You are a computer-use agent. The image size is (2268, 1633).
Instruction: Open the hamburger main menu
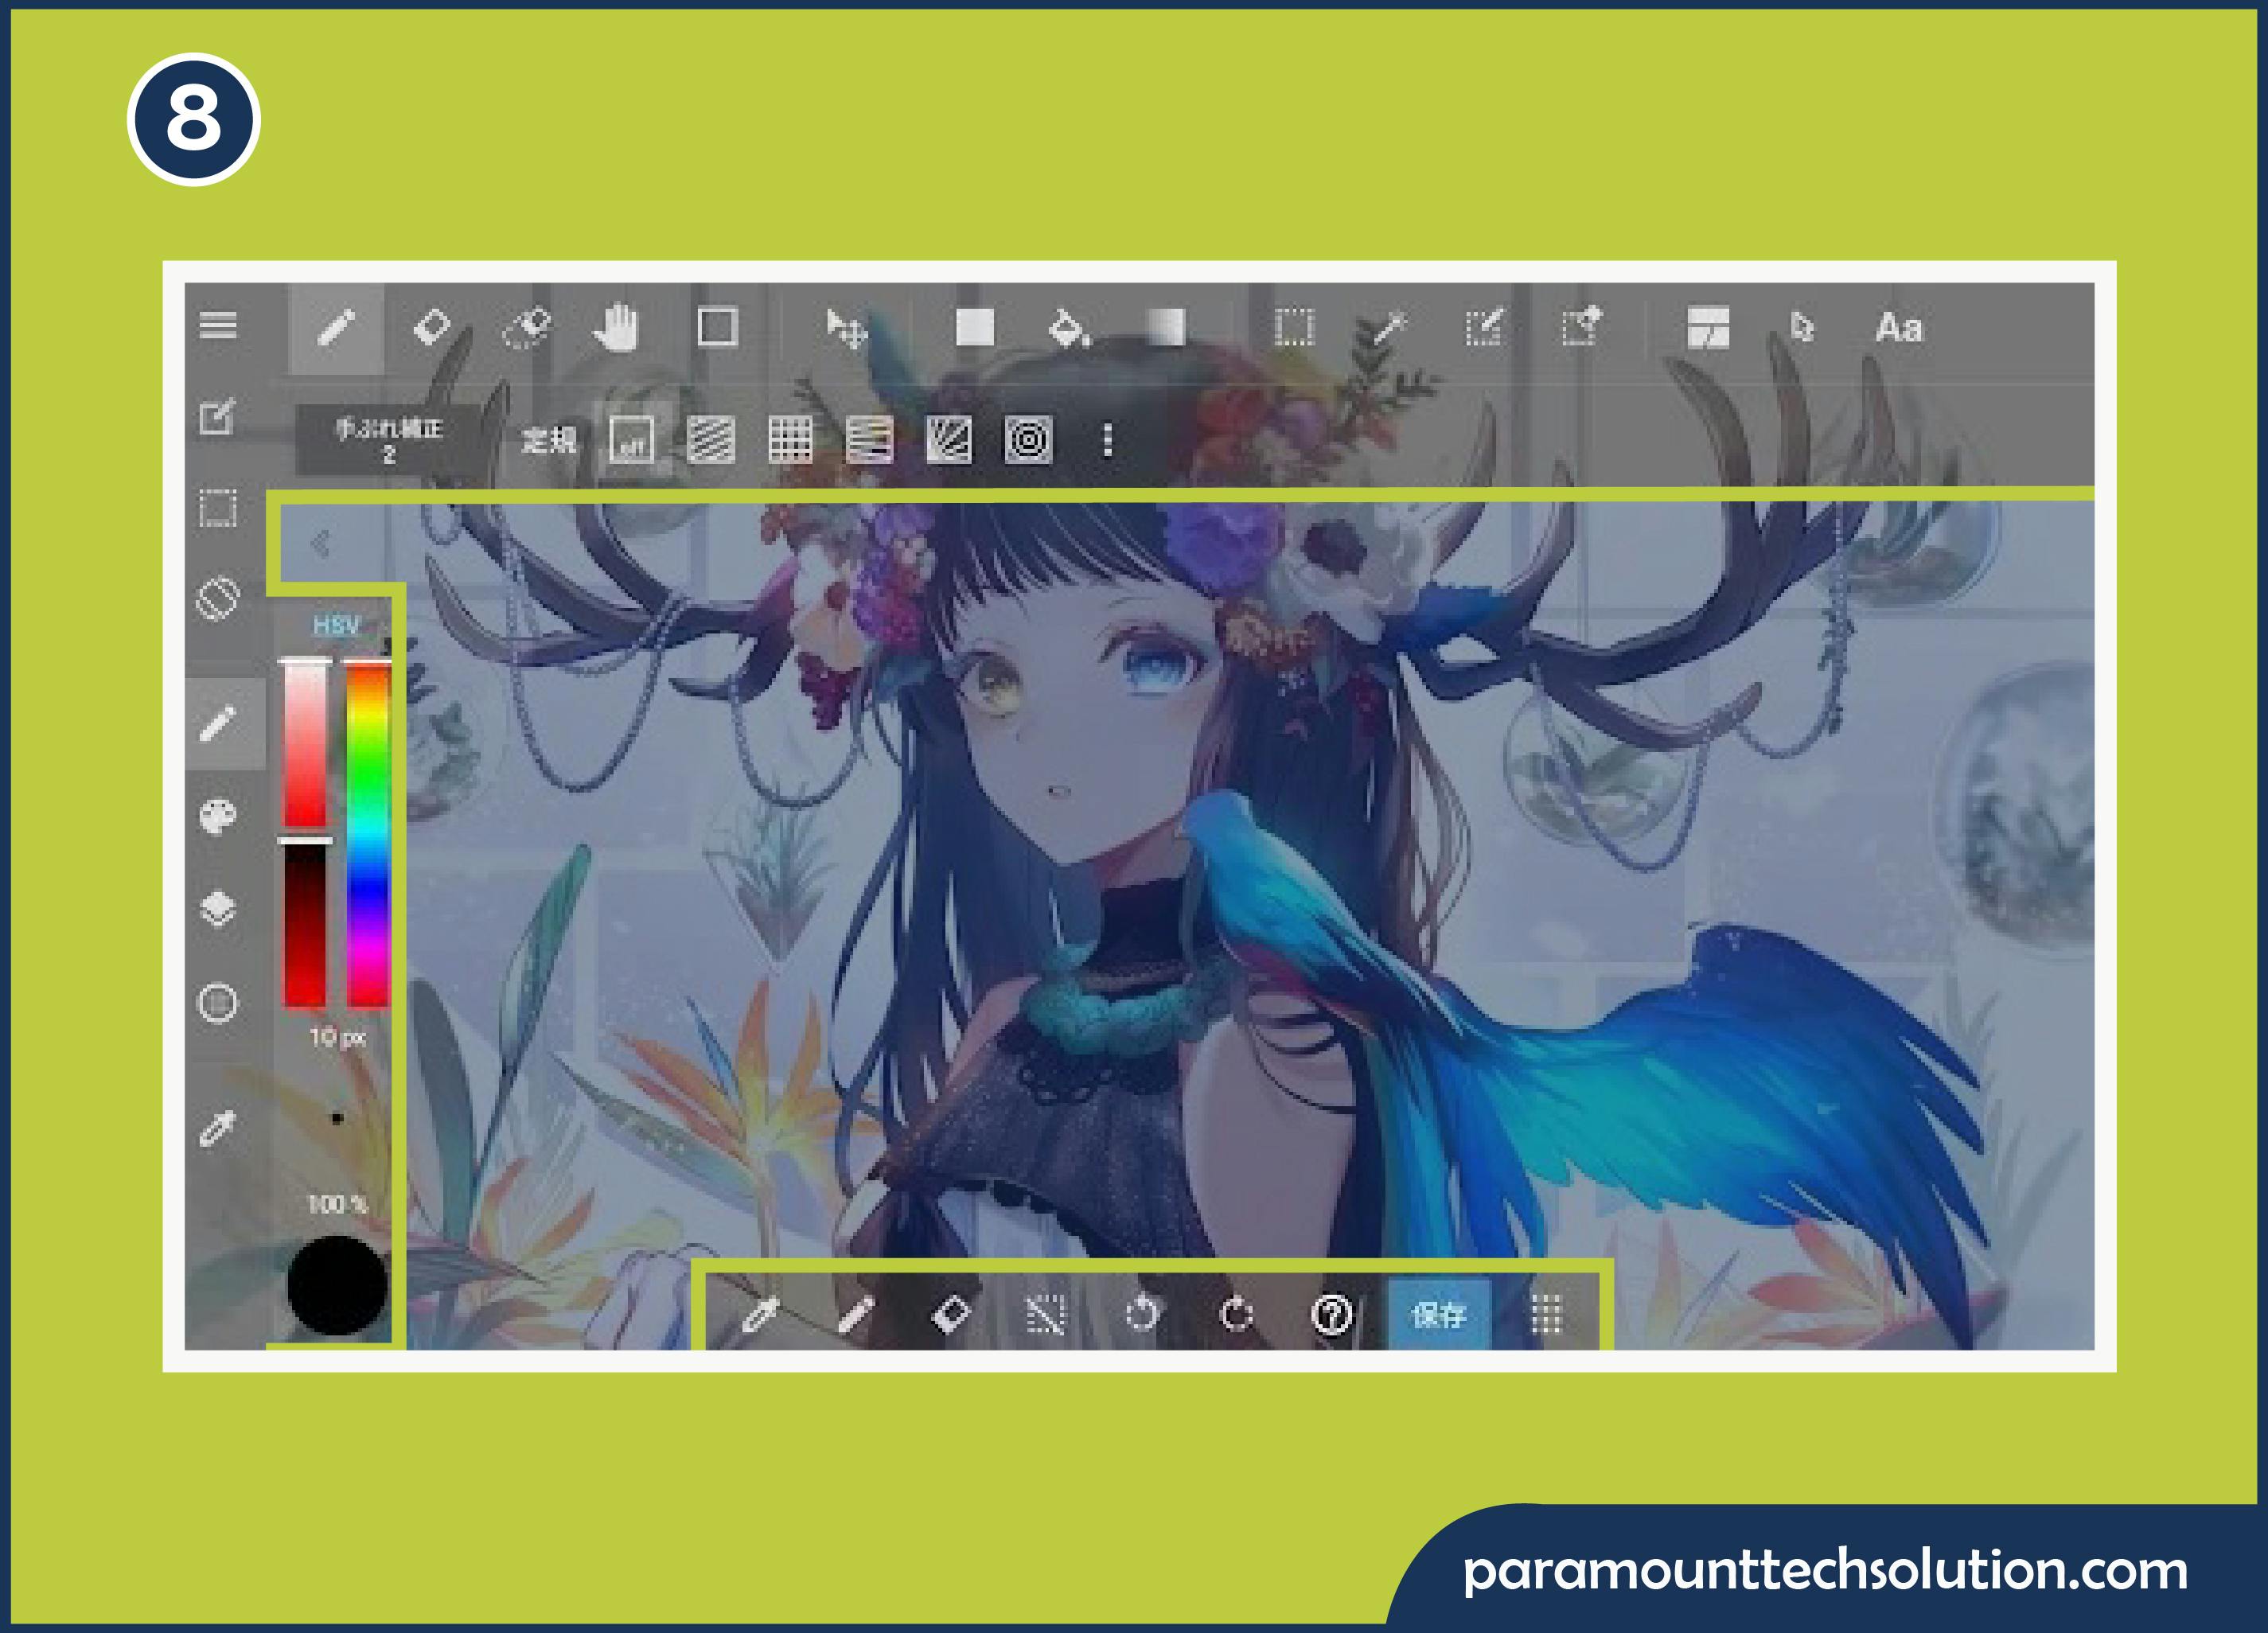click(x=218, y=326)
